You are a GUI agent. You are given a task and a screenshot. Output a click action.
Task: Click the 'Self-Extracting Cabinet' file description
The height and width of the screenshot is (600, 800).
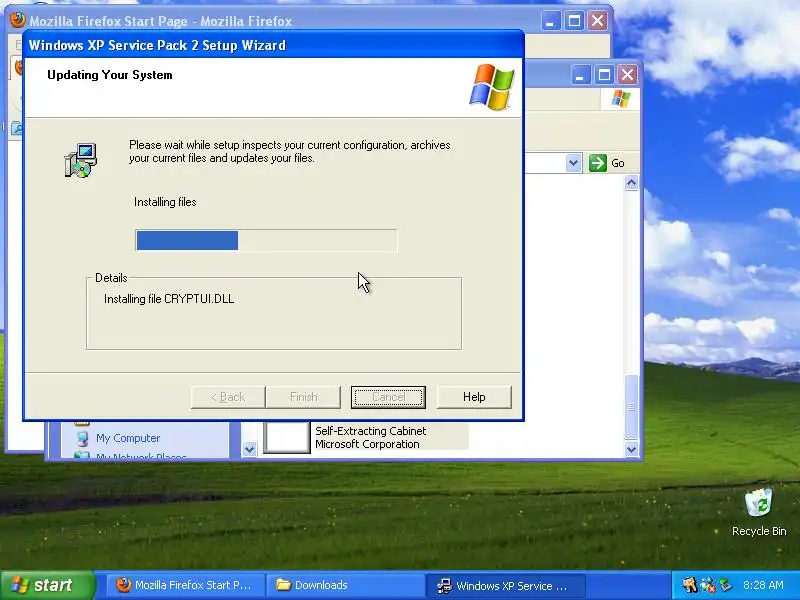click(370, 431)
